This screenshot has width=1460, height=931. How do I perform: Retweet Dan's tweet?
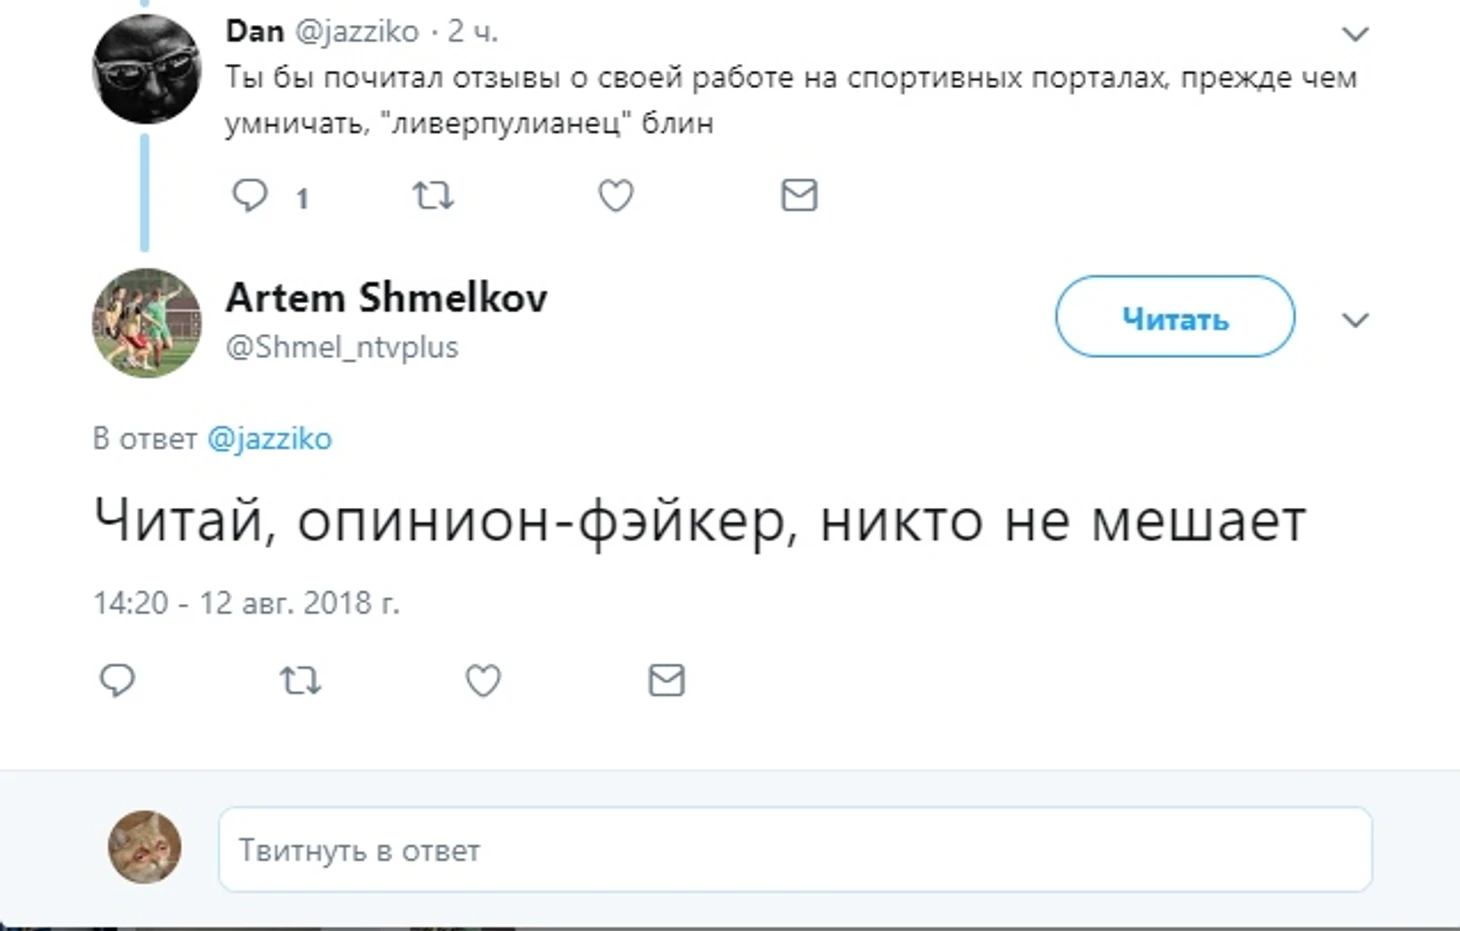(433, 195)
